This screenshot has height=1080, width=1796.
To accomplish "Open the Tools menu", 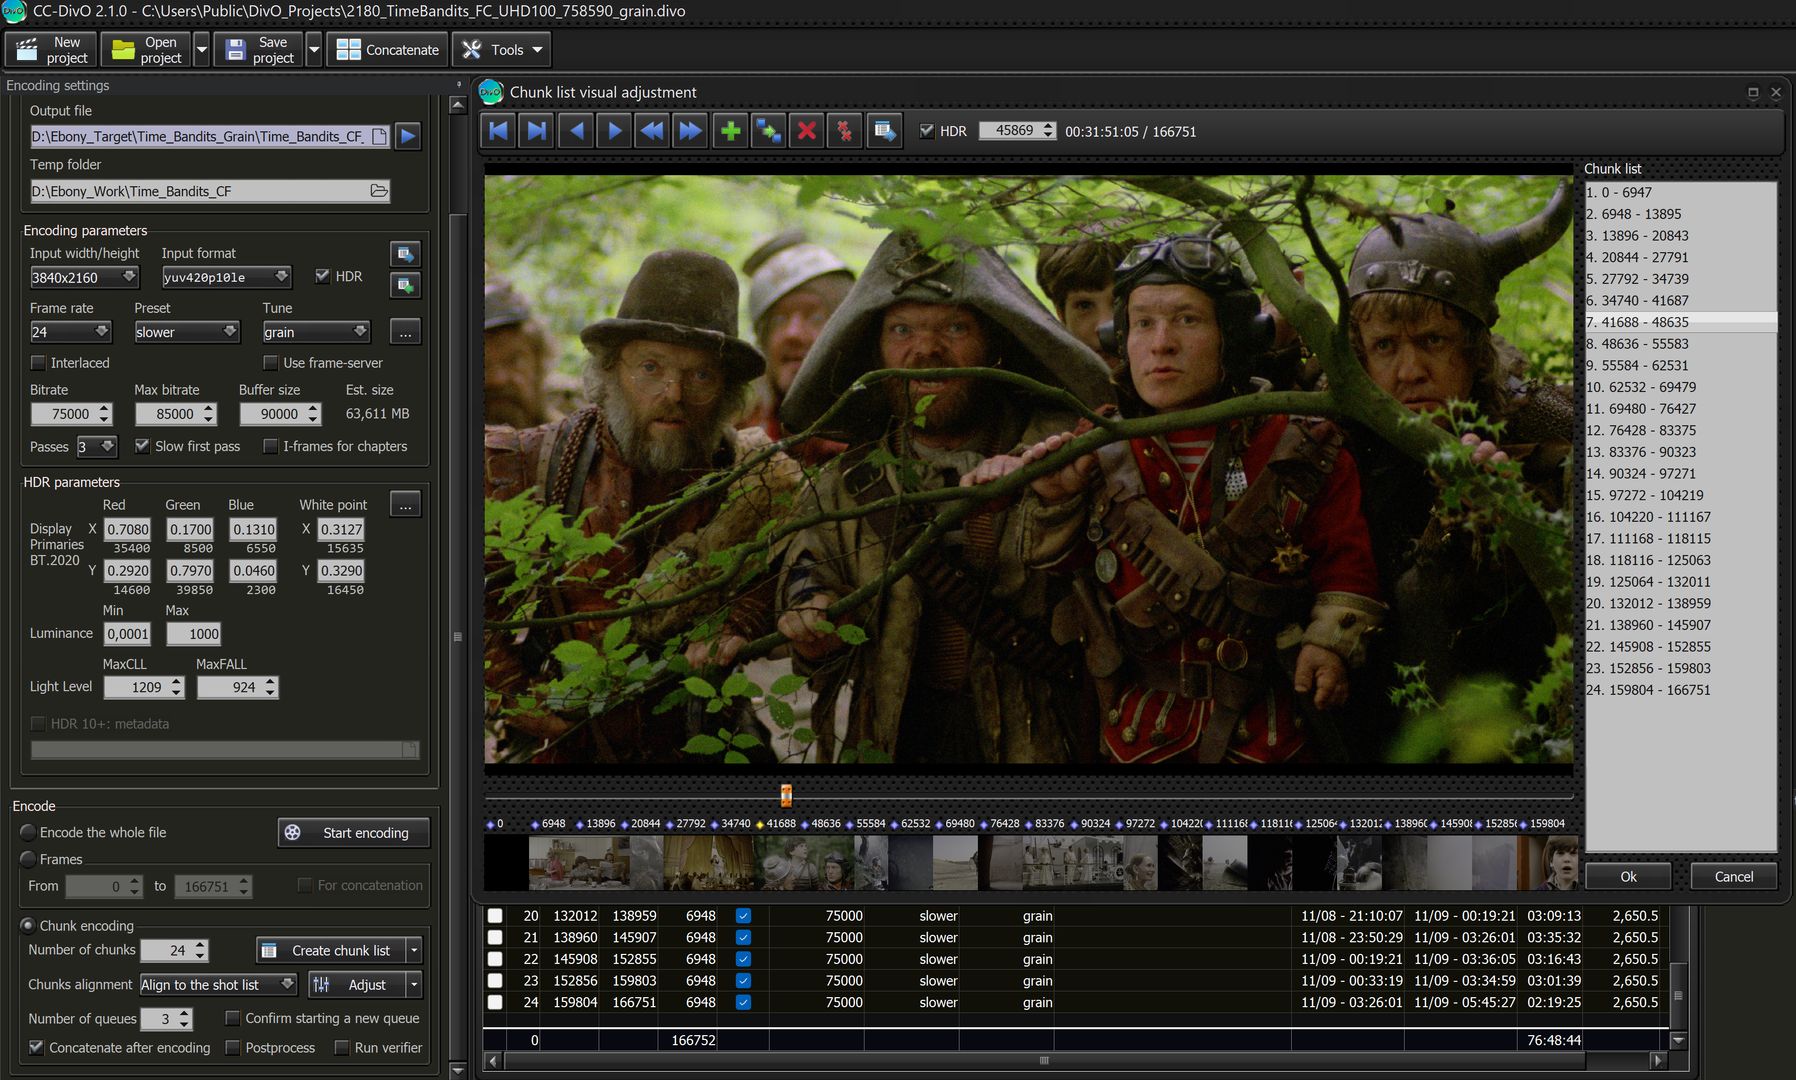I will (x=503, y=49).
